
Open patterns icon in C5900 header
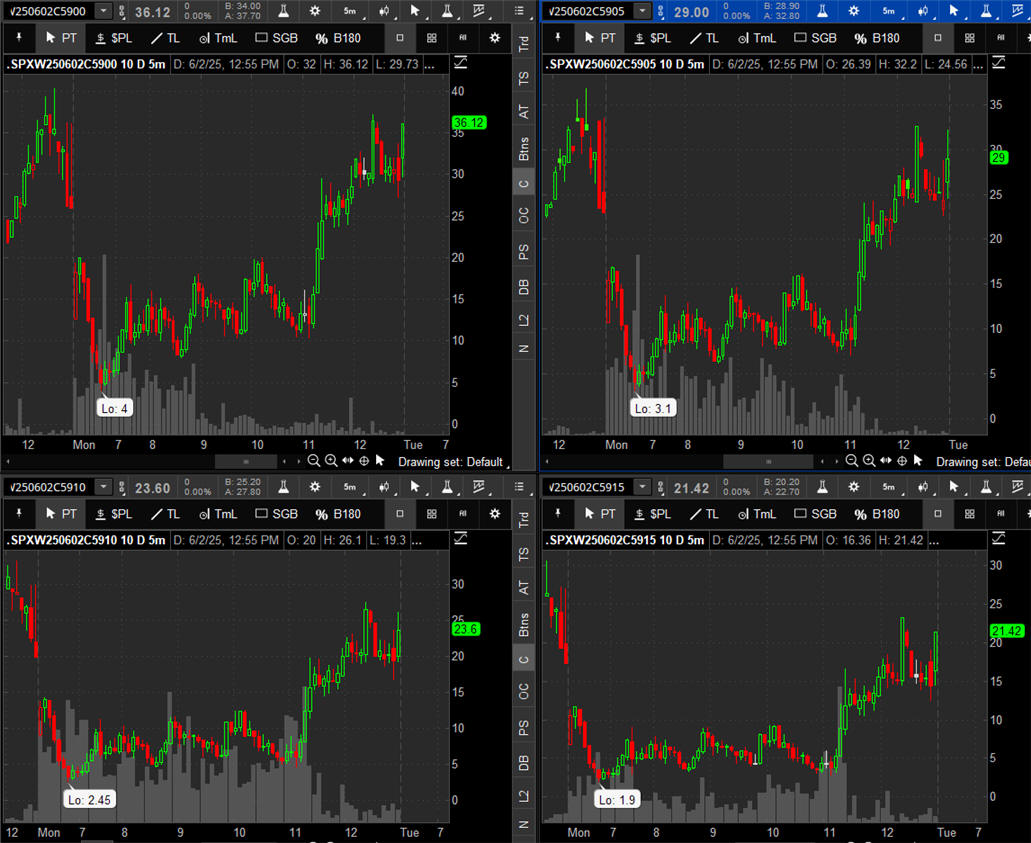point(479,11)
